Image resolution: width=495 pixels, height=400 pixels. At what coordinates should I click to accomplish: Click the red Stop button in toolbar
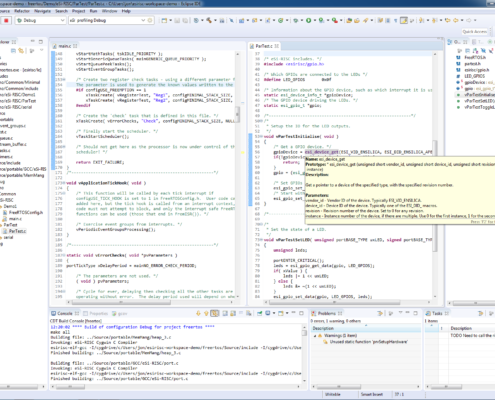point(6,20)
